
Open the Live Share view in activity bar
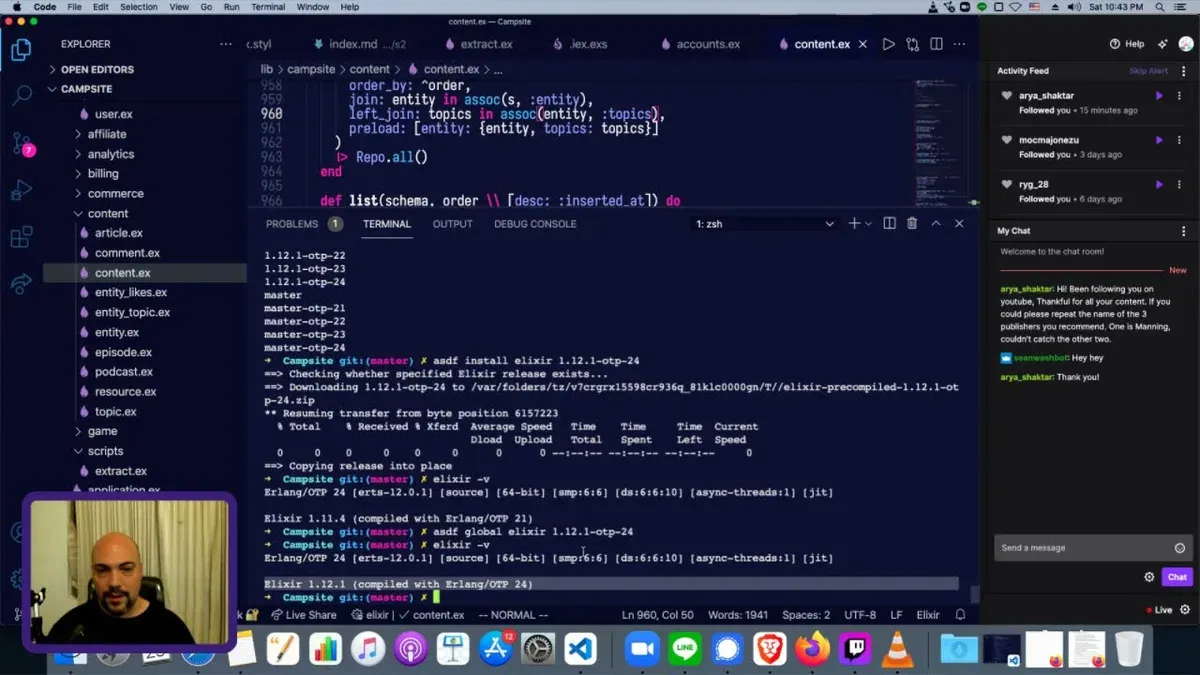click(21, 284)
